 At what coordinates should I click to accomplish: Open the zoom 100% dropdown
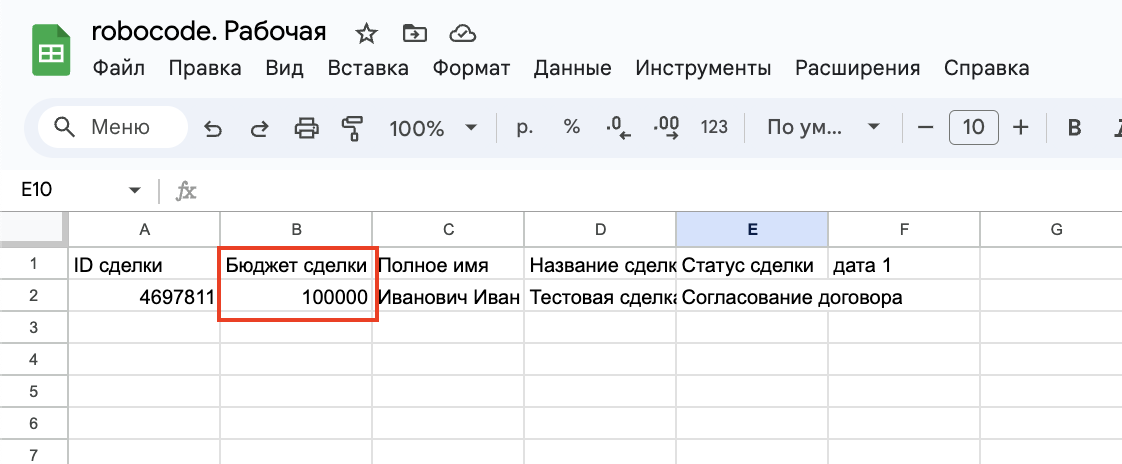[433, 128]
